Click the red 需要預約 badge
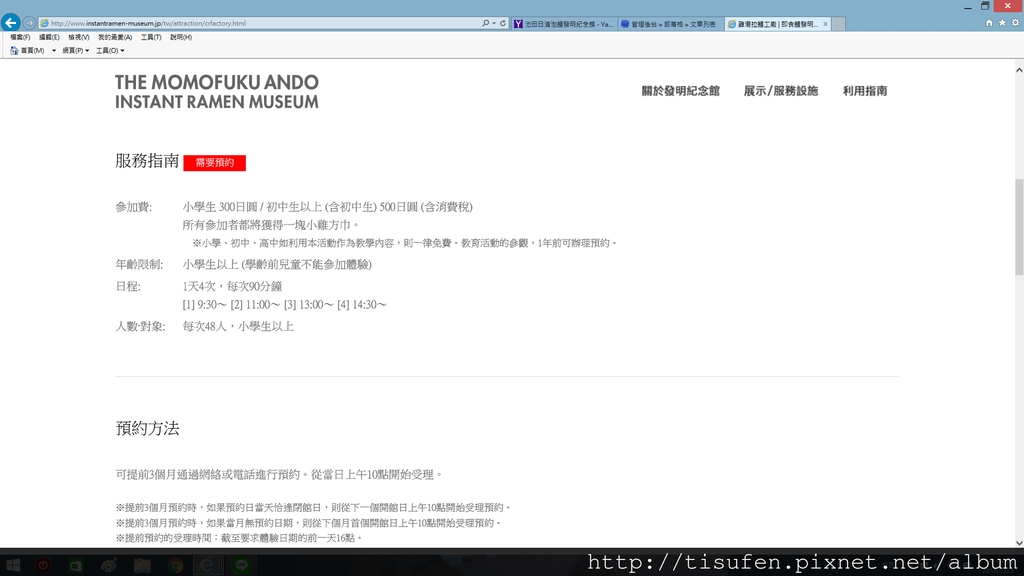This screenshot has width=1024, height=576. [x=214, y=163]
